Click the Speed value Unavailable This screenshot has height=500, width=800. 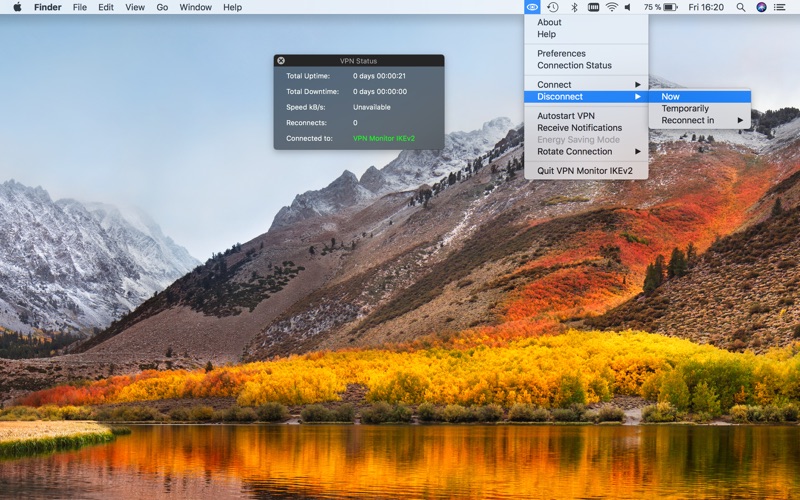[x=371, y=107]
